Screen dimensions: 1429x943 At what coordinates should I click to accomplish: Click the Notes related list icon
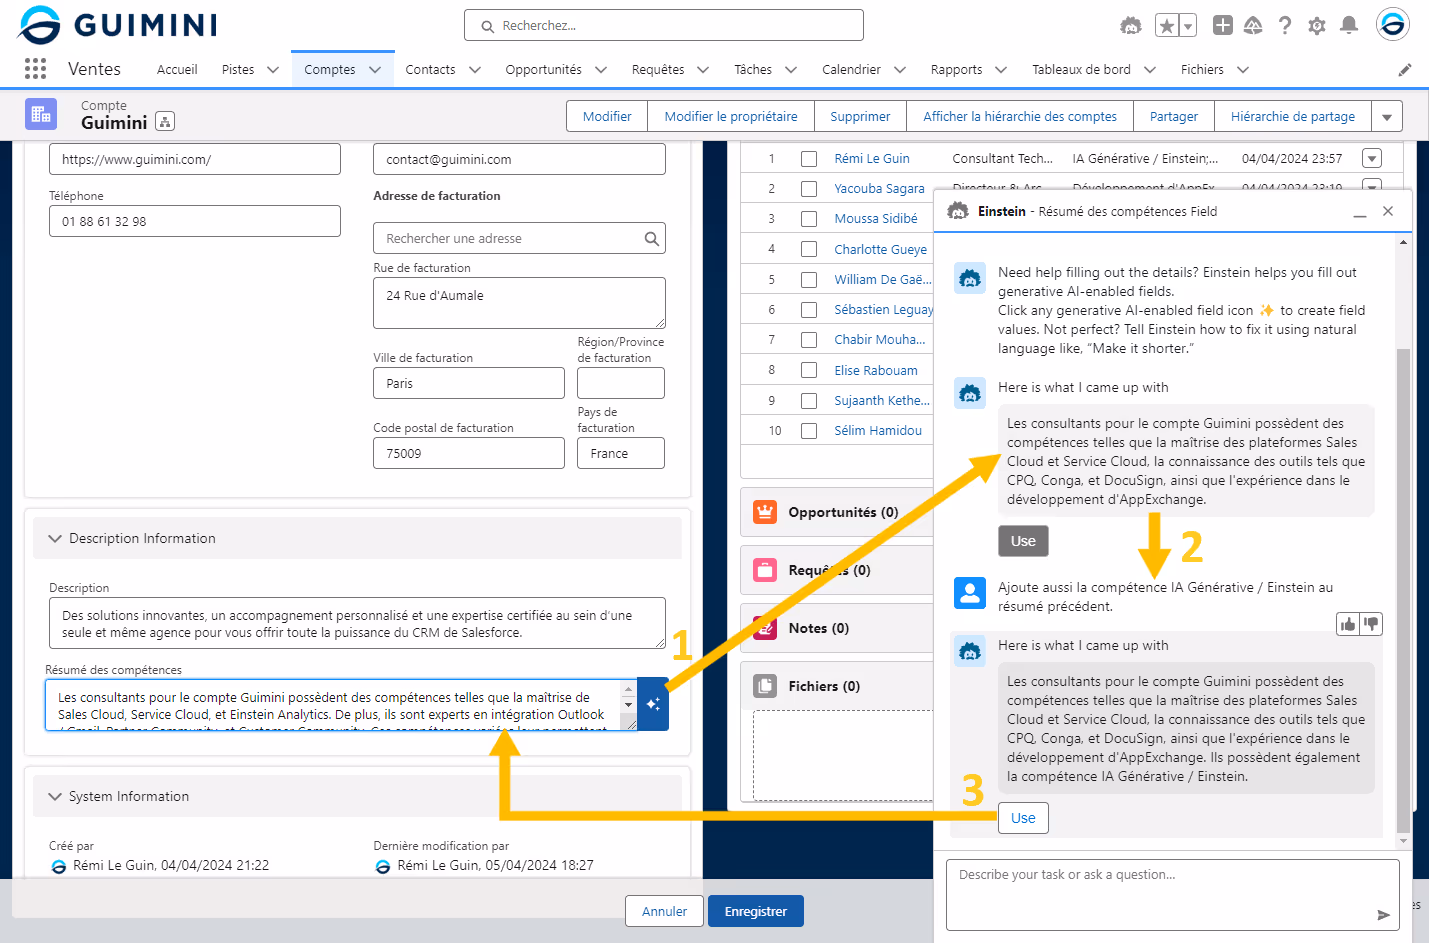click(x=765, y=628)
